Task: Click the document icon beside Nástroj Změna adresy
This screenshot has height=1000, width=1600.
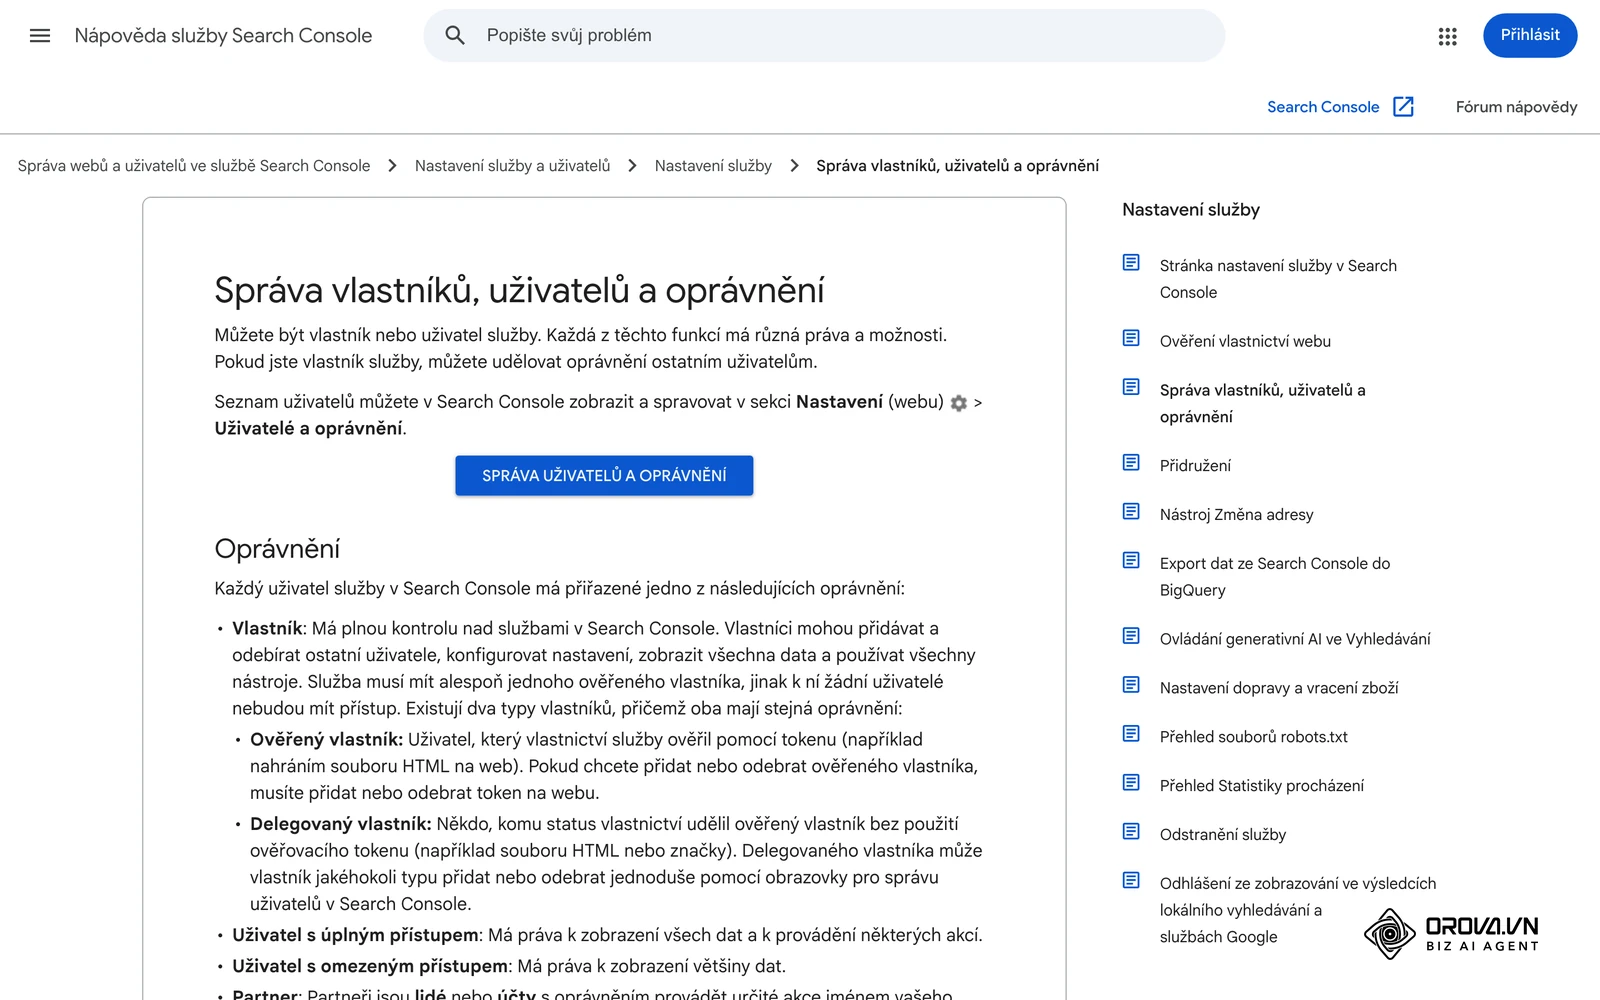Action: coord(1131,511)
